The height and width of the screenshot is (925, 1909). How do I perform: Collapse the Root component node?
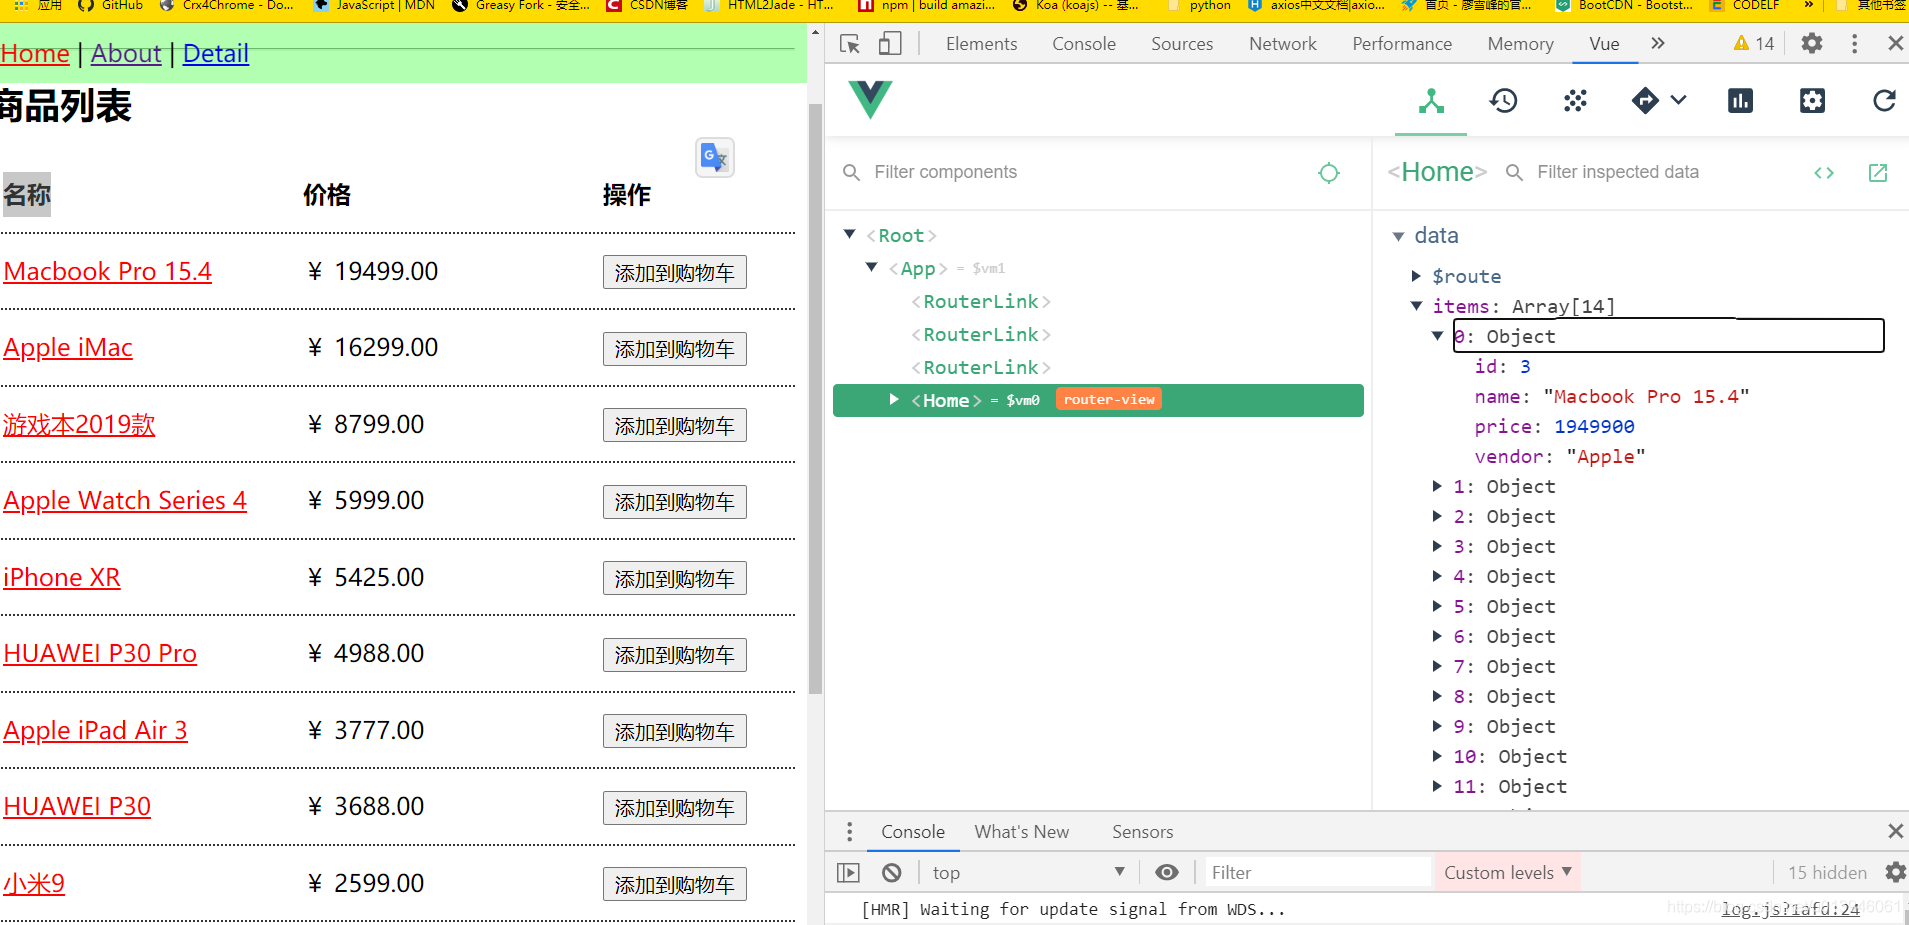click(x=850, y=235)
